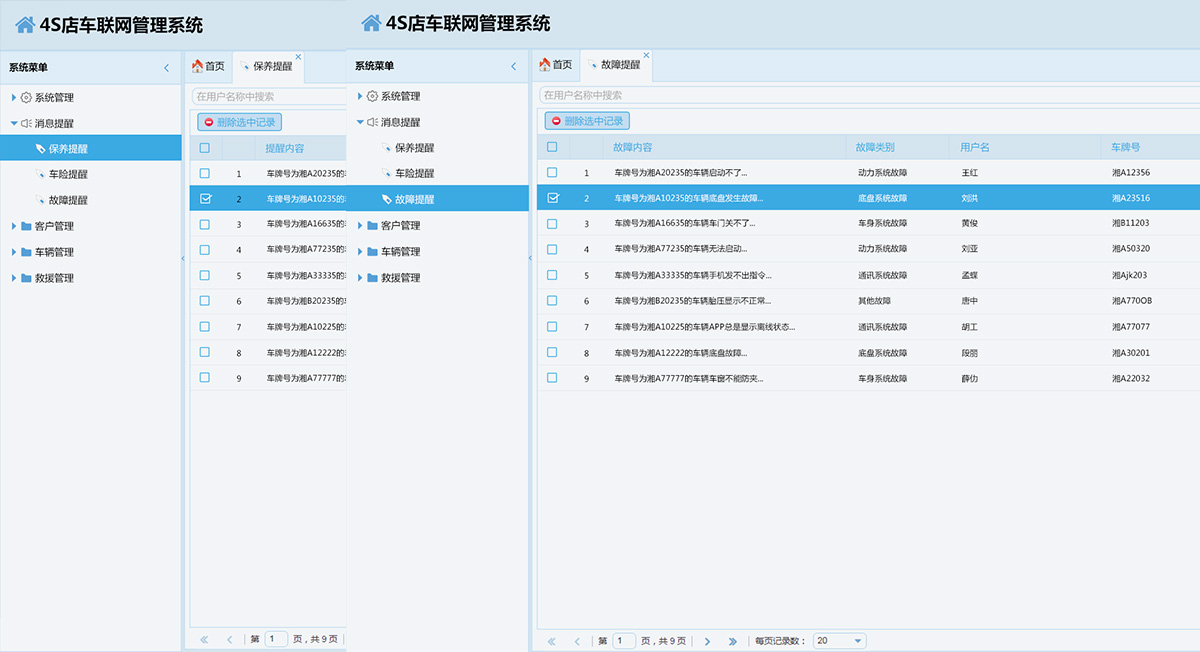Expand 救援管理 in the sidebar beside 故障提醒 table

coord(400,277)
